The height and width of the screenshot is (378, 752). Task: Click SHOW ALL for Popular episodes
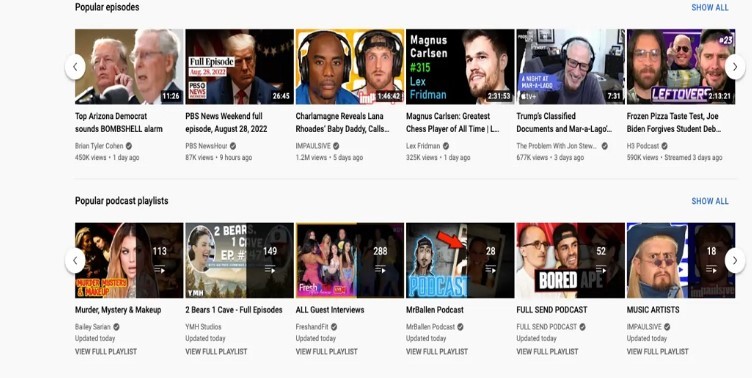coord(709,8)
